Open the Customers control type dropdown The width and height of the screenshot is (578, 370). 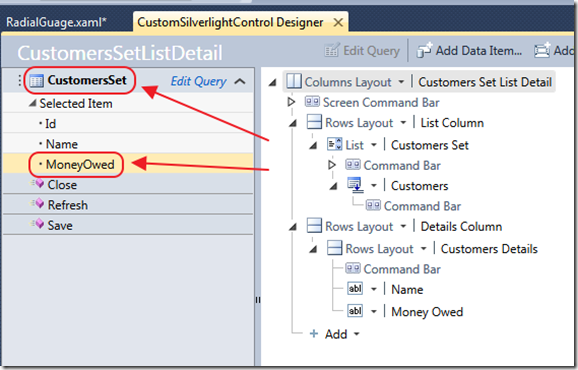coord(374,185)
